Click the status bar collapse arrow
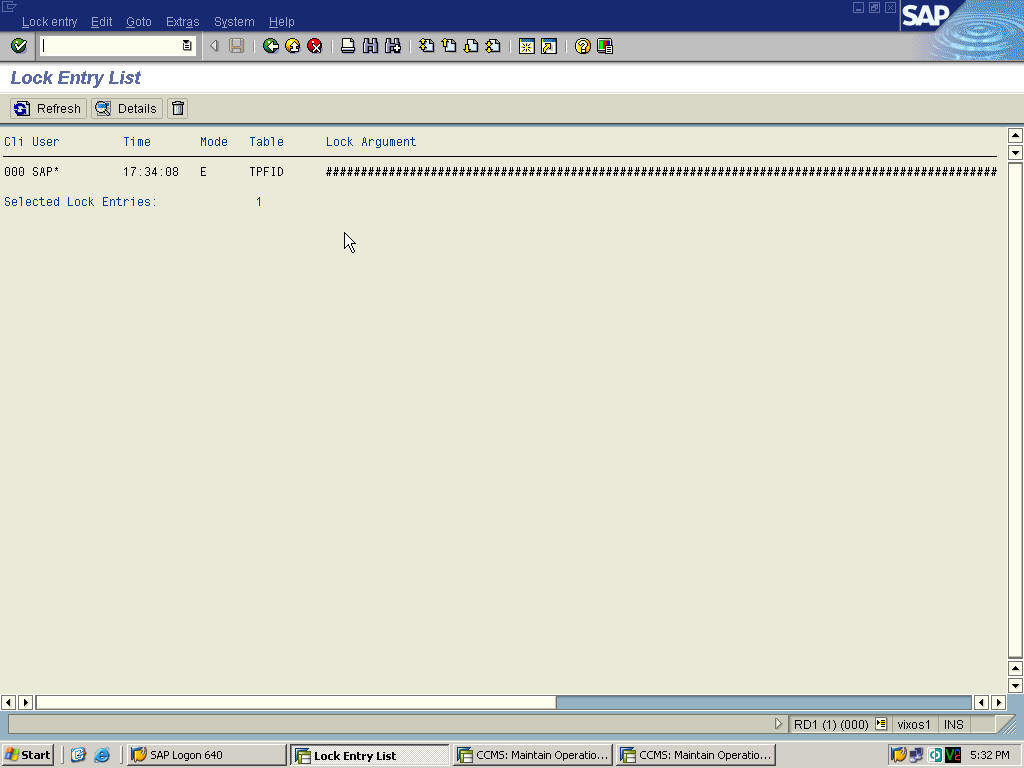 point(779,724)
